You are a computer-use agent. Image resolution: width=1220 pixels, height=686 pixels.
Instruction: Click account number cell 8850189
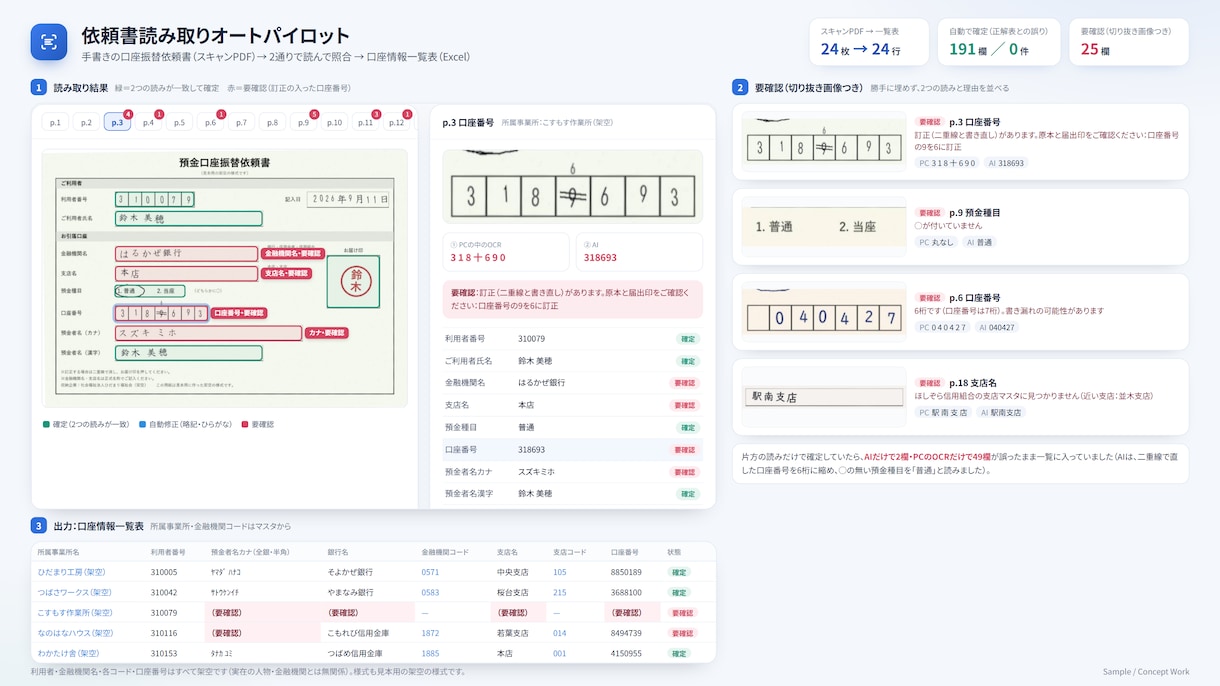(x=626, y=572)
